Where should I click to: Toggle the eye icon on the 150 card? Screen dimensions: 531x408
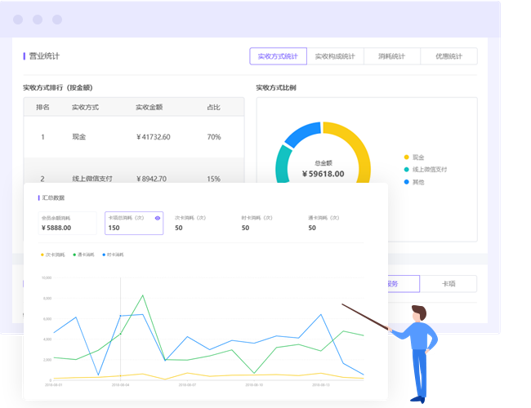click(x=157, y=218)
